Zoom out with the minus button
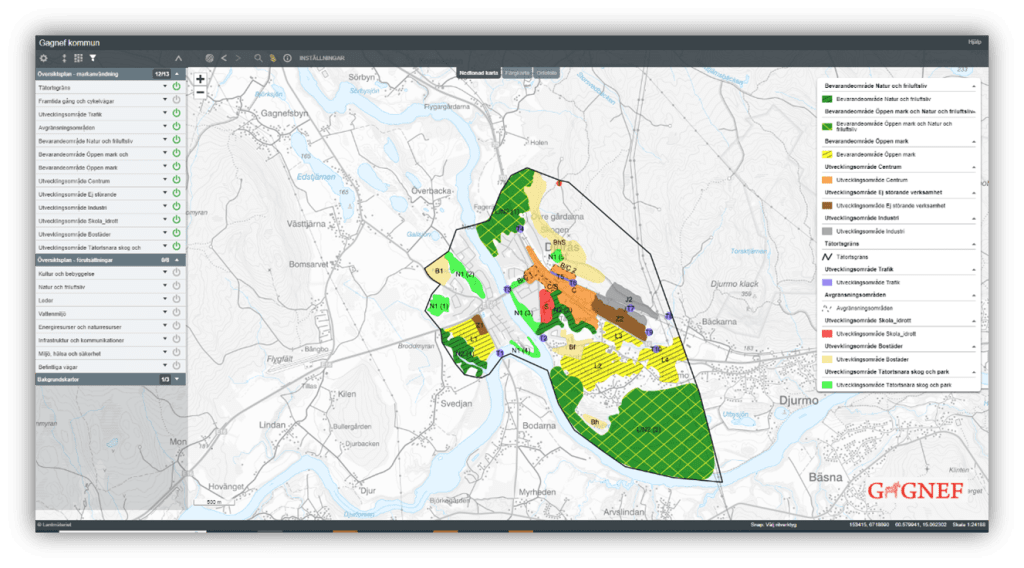 [x=200, y=91]
